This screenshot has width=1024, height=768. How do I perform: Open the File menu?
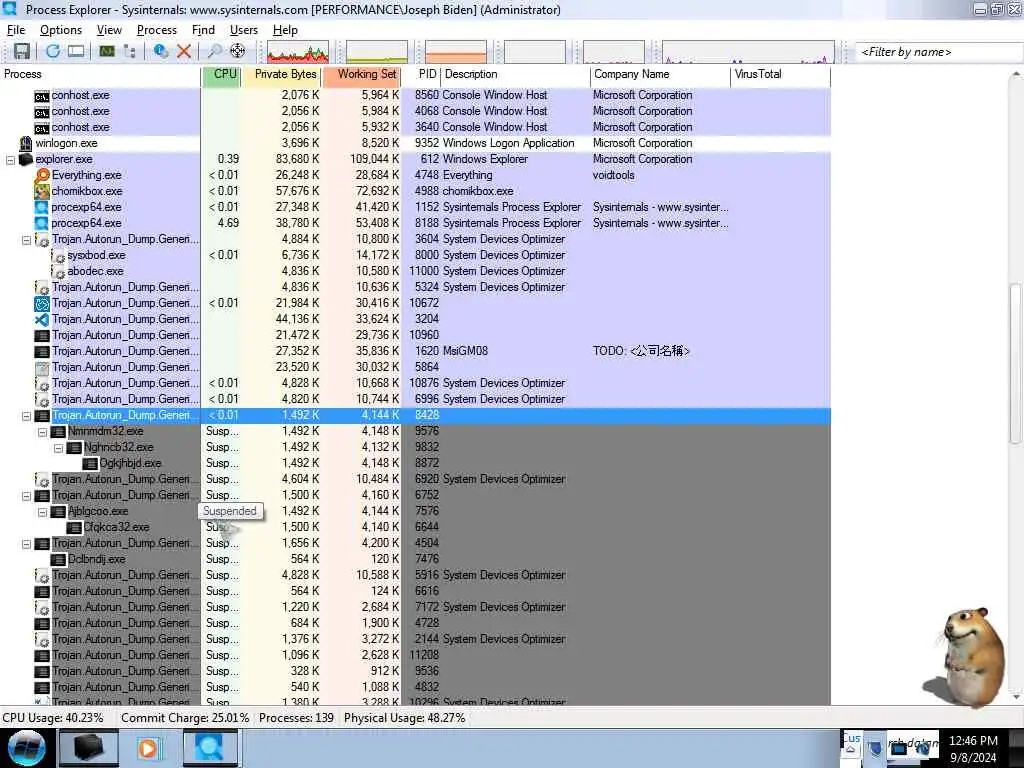[x=16, y=30]
